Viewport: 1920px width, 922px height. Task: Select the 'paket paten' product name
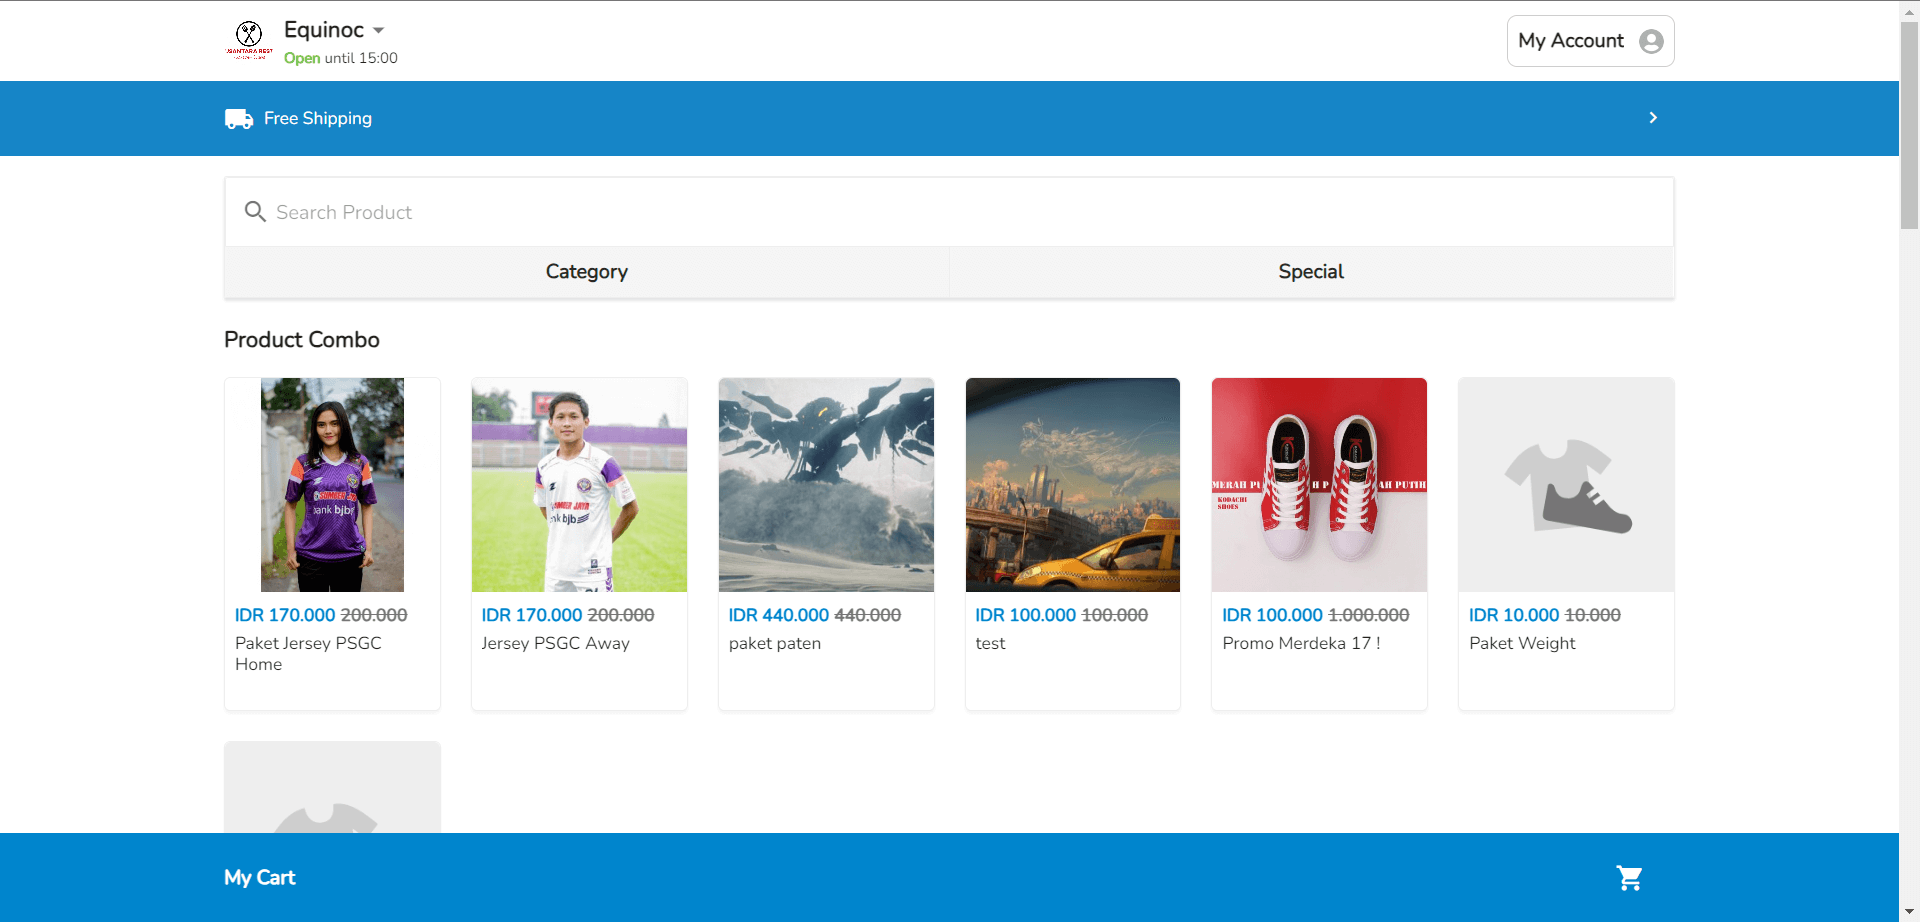[775, 643]
